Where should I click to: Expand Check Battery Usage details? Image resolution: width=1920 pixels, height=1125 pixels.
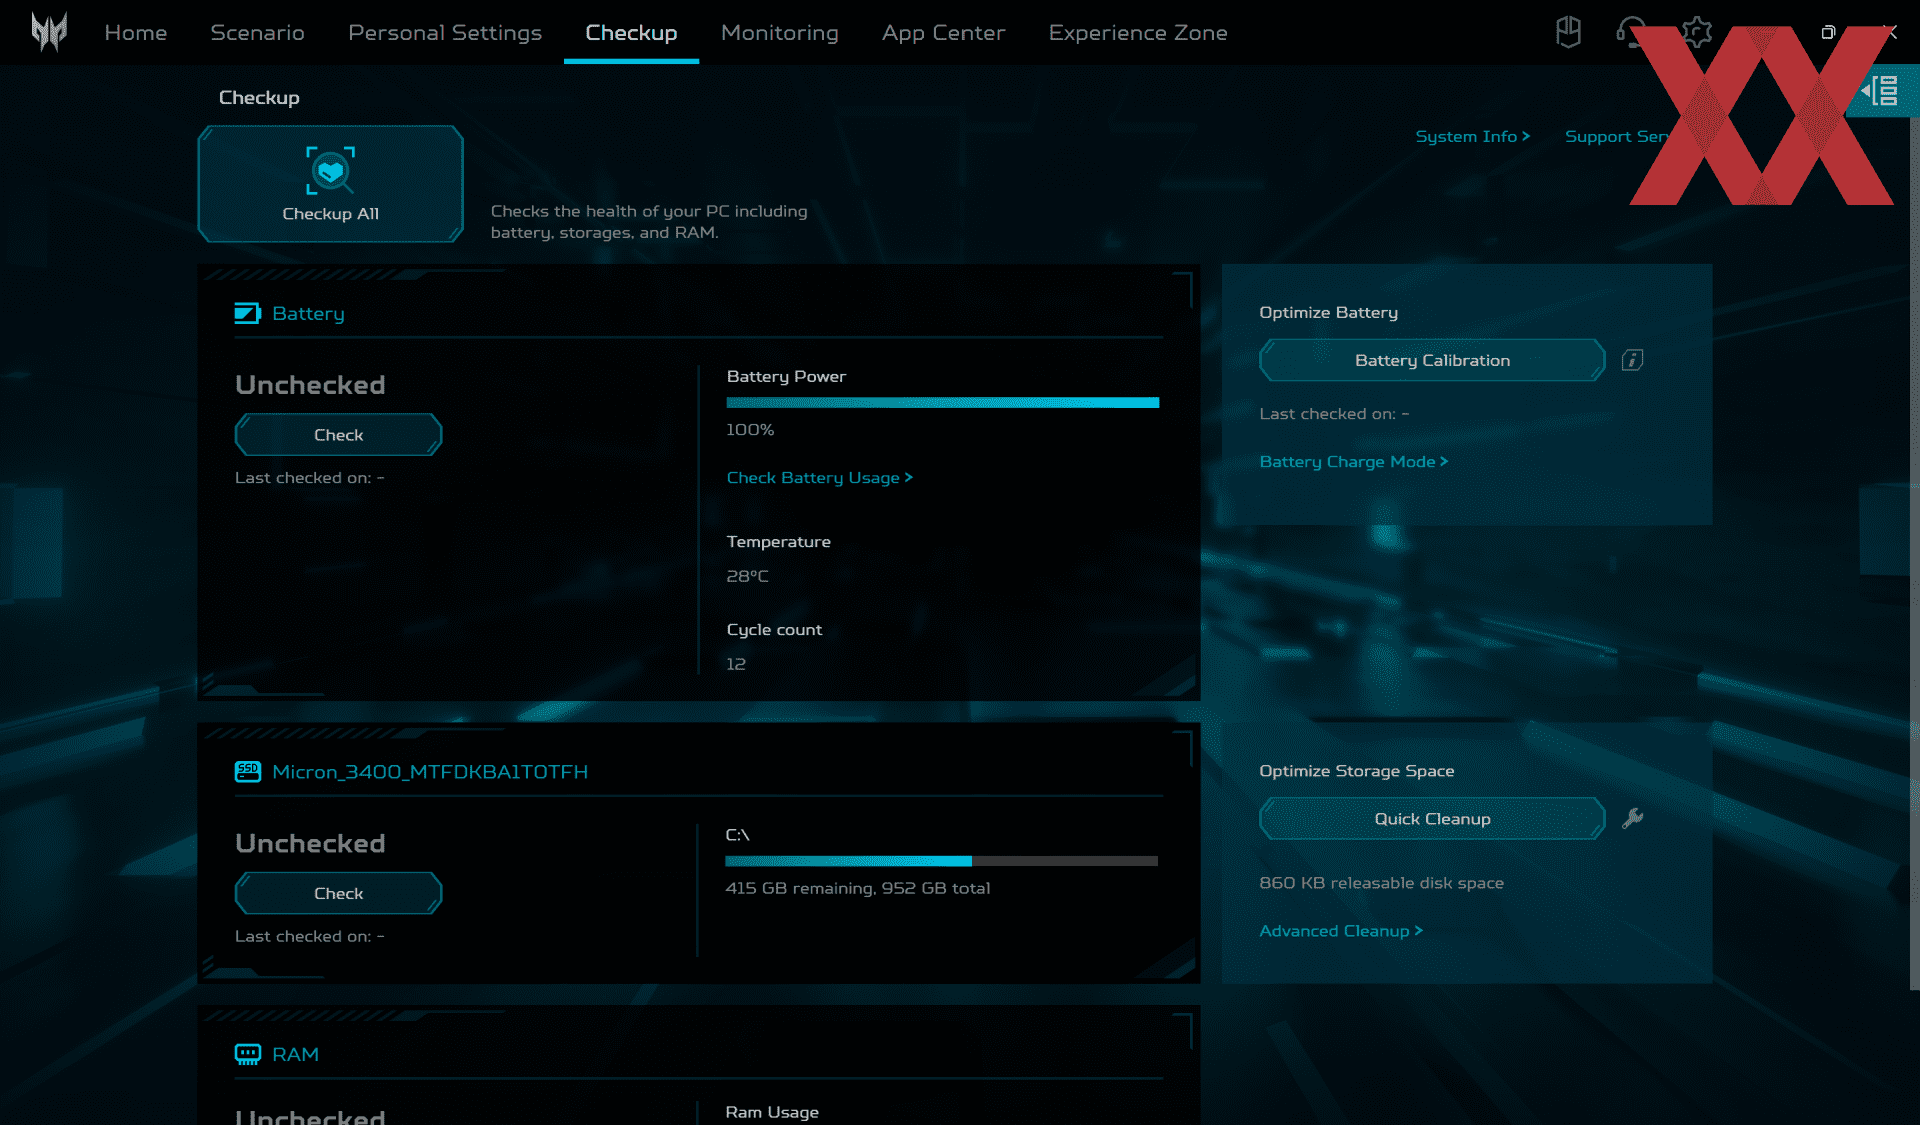coord(819,477)
